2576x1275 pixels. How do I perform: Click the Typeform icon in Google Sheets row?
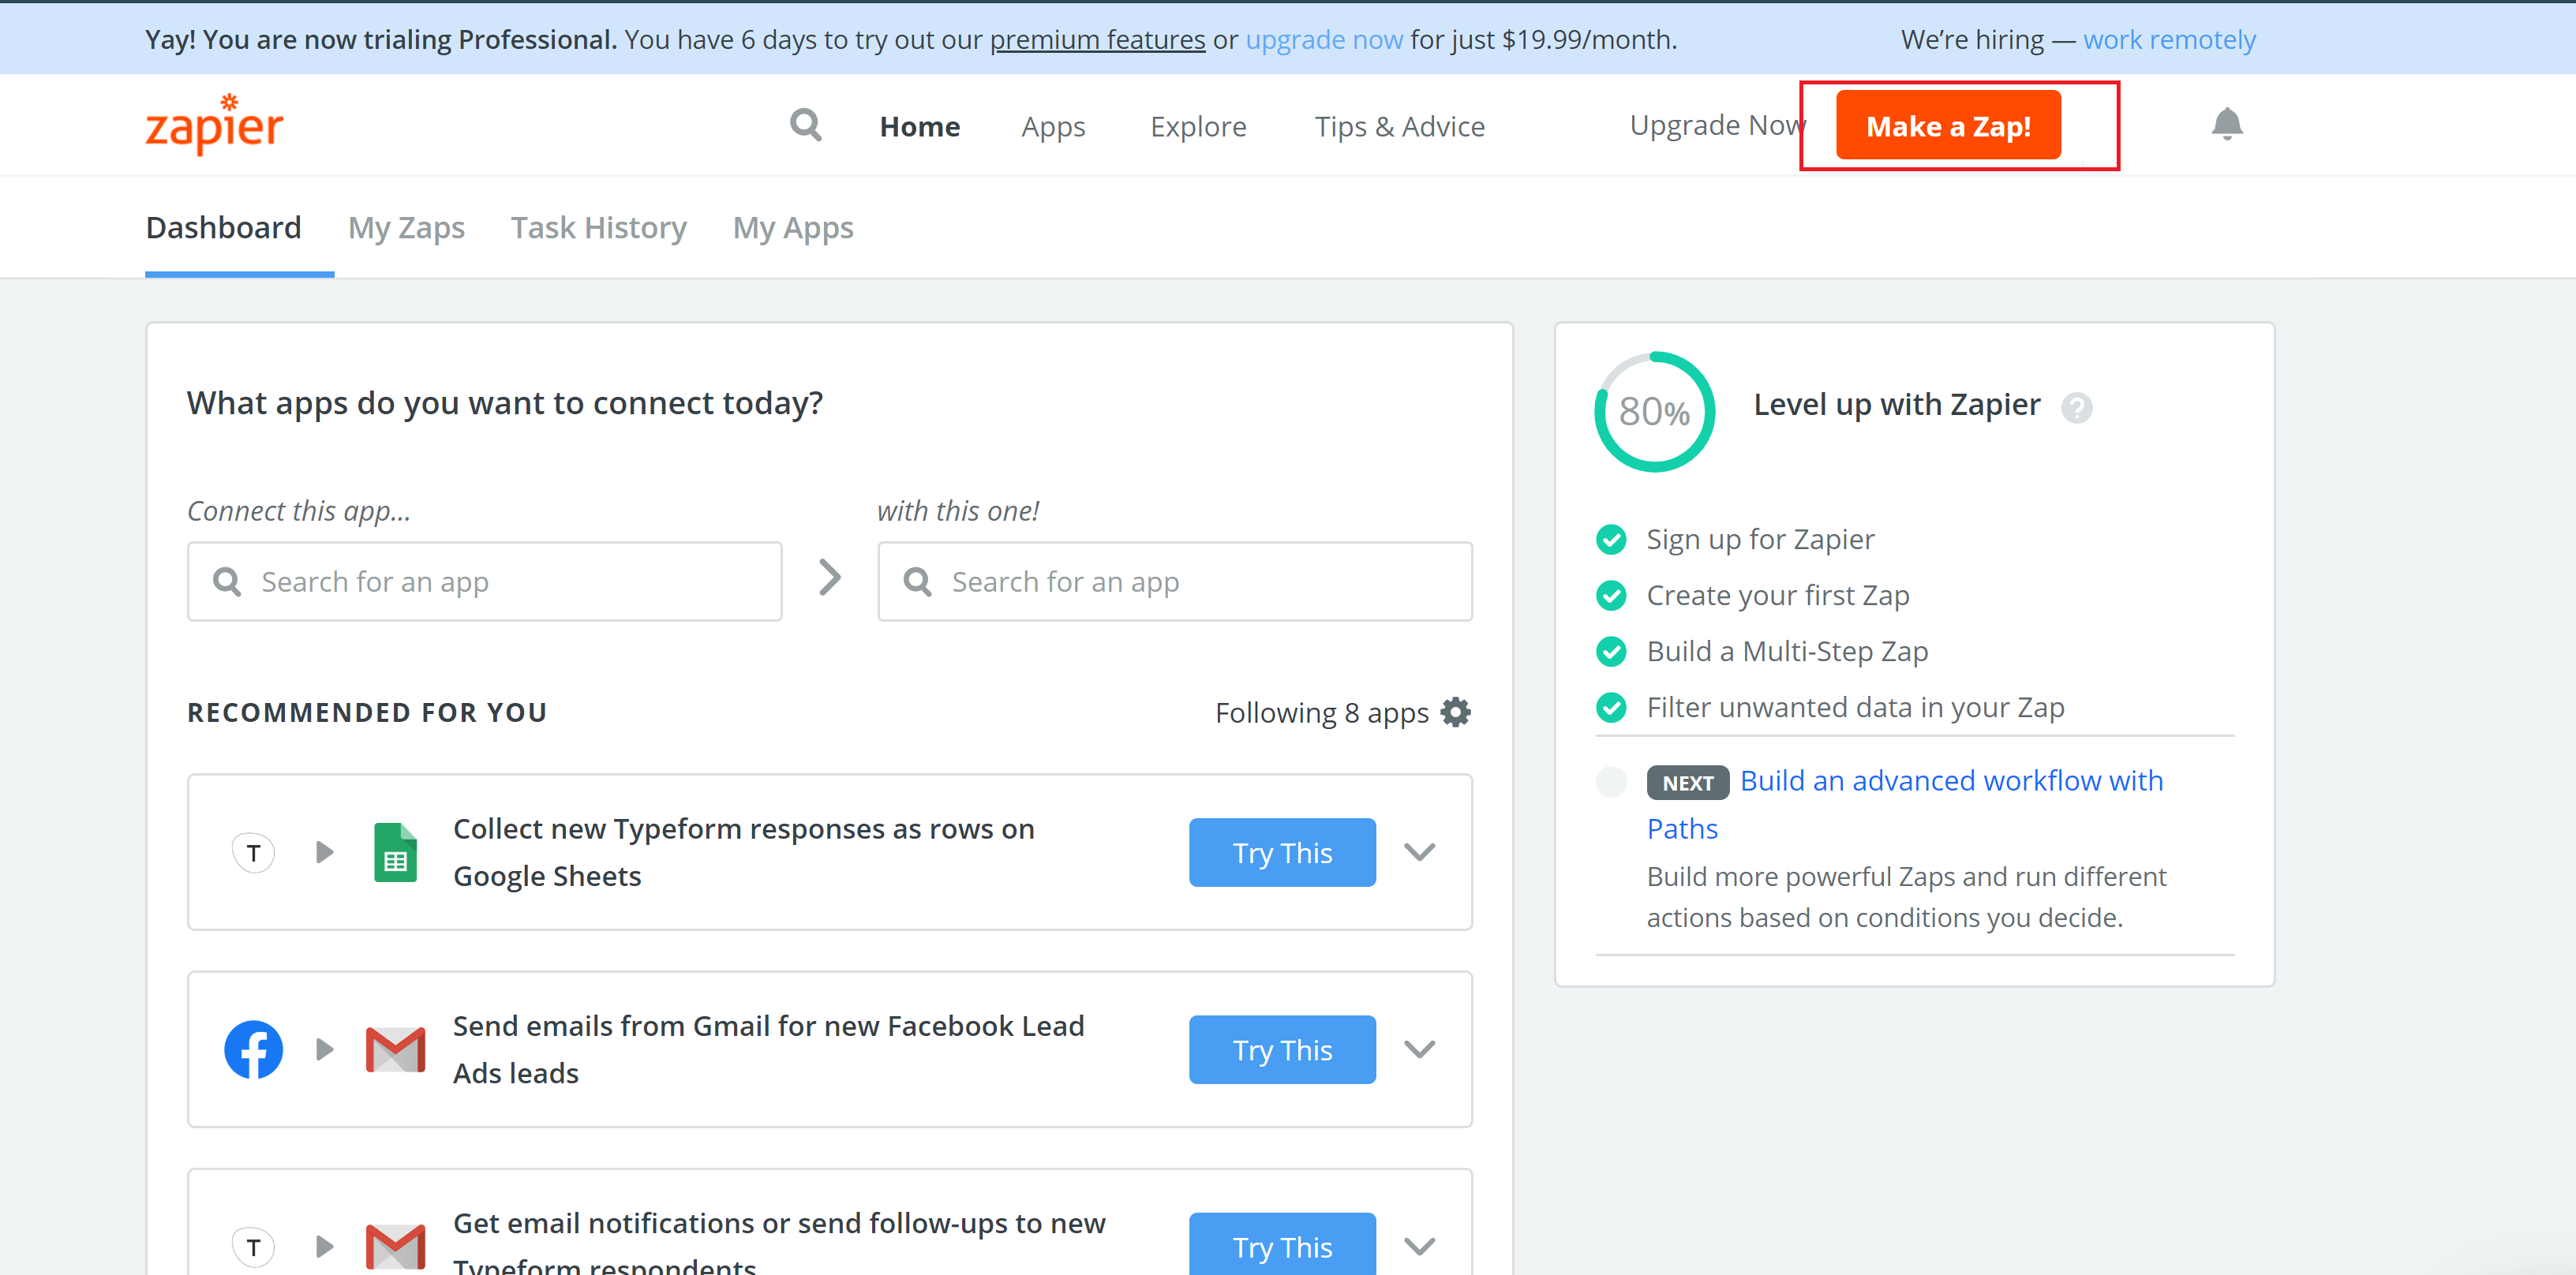[253, 852]
